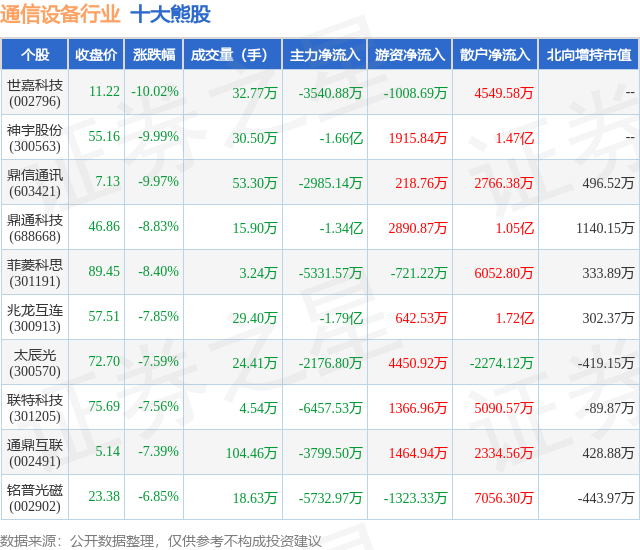Image resolution: width=640 pixels, height=550 pixels.
Task: Click the 十大熊股 title text
Action: [171, 14]
